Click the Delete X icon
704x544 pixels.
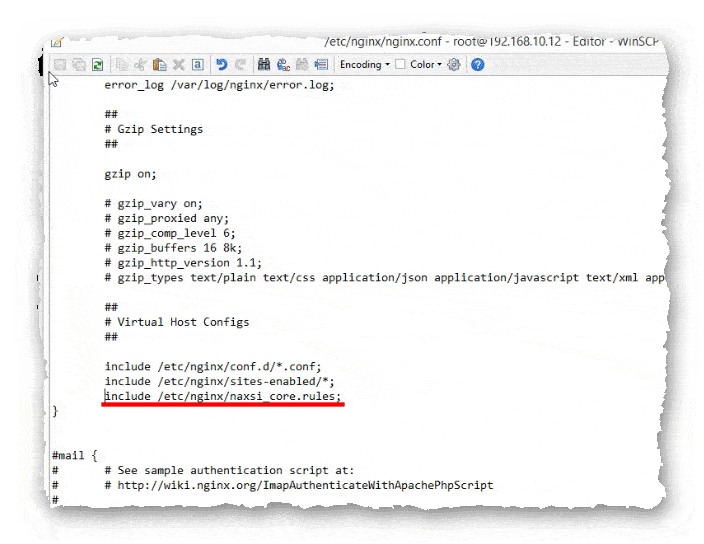(x=179, y=65)
